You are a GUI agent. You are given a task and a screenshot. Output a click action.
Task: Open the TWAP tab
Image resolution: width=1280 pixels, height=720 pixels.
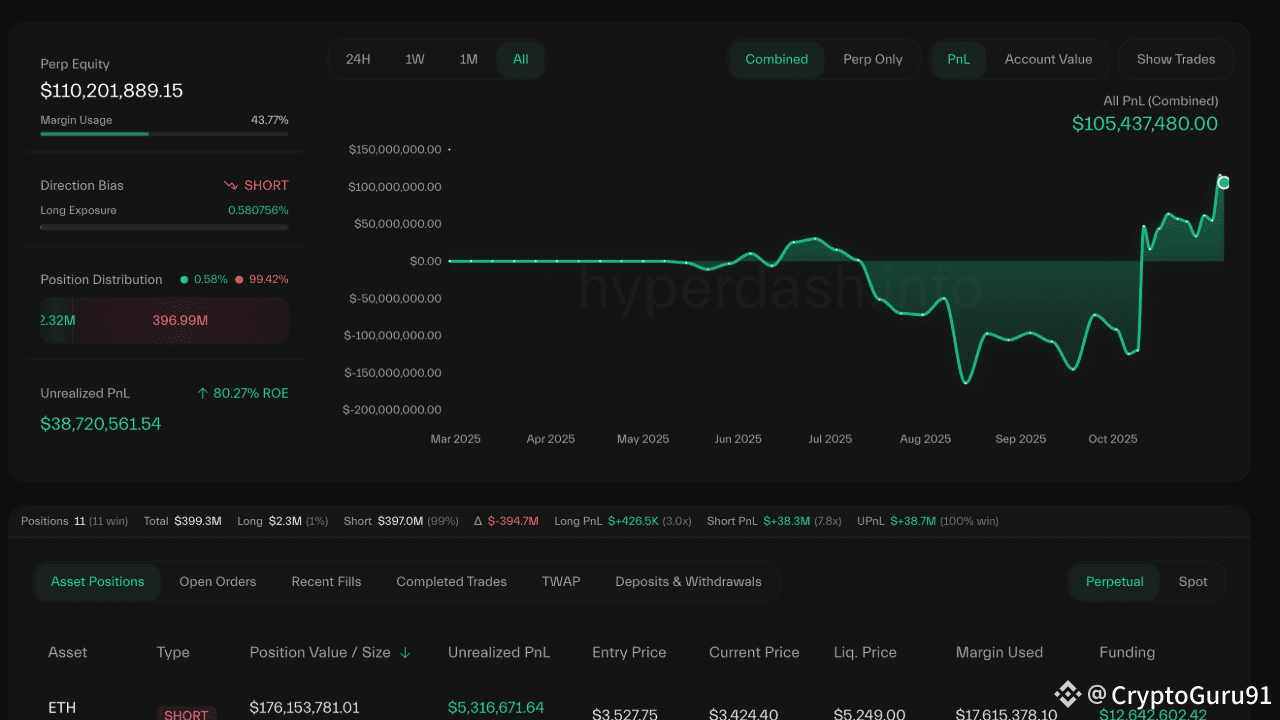click(x=561, y=581)
